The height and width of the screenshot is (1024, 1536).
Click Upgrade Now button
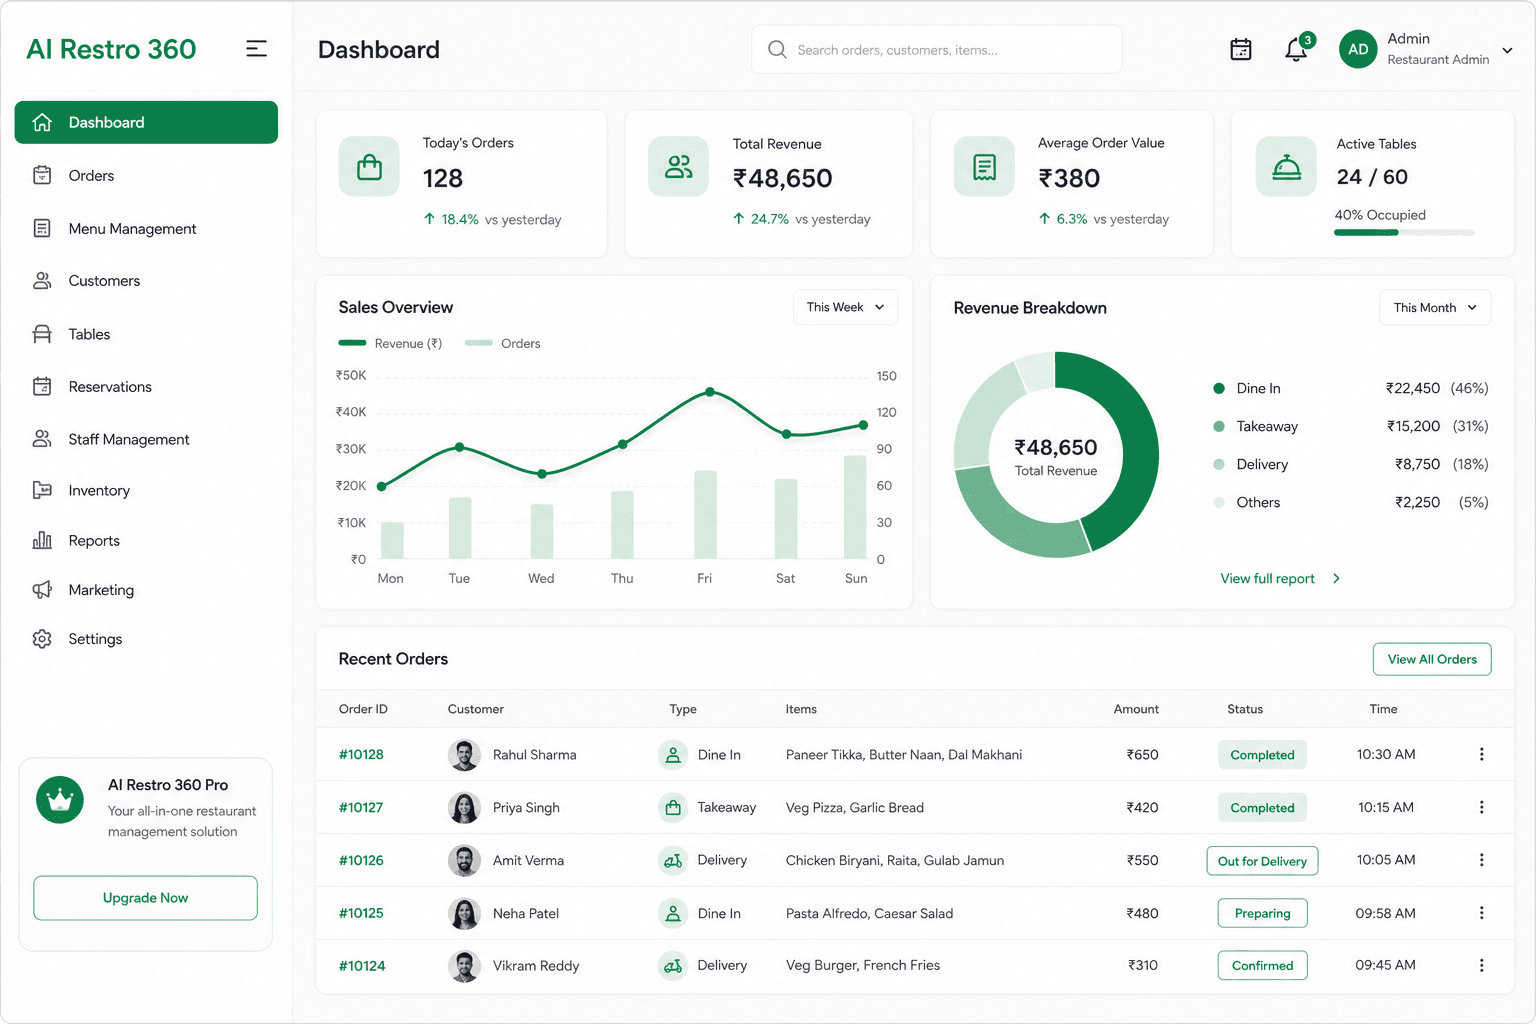[145, 898]
